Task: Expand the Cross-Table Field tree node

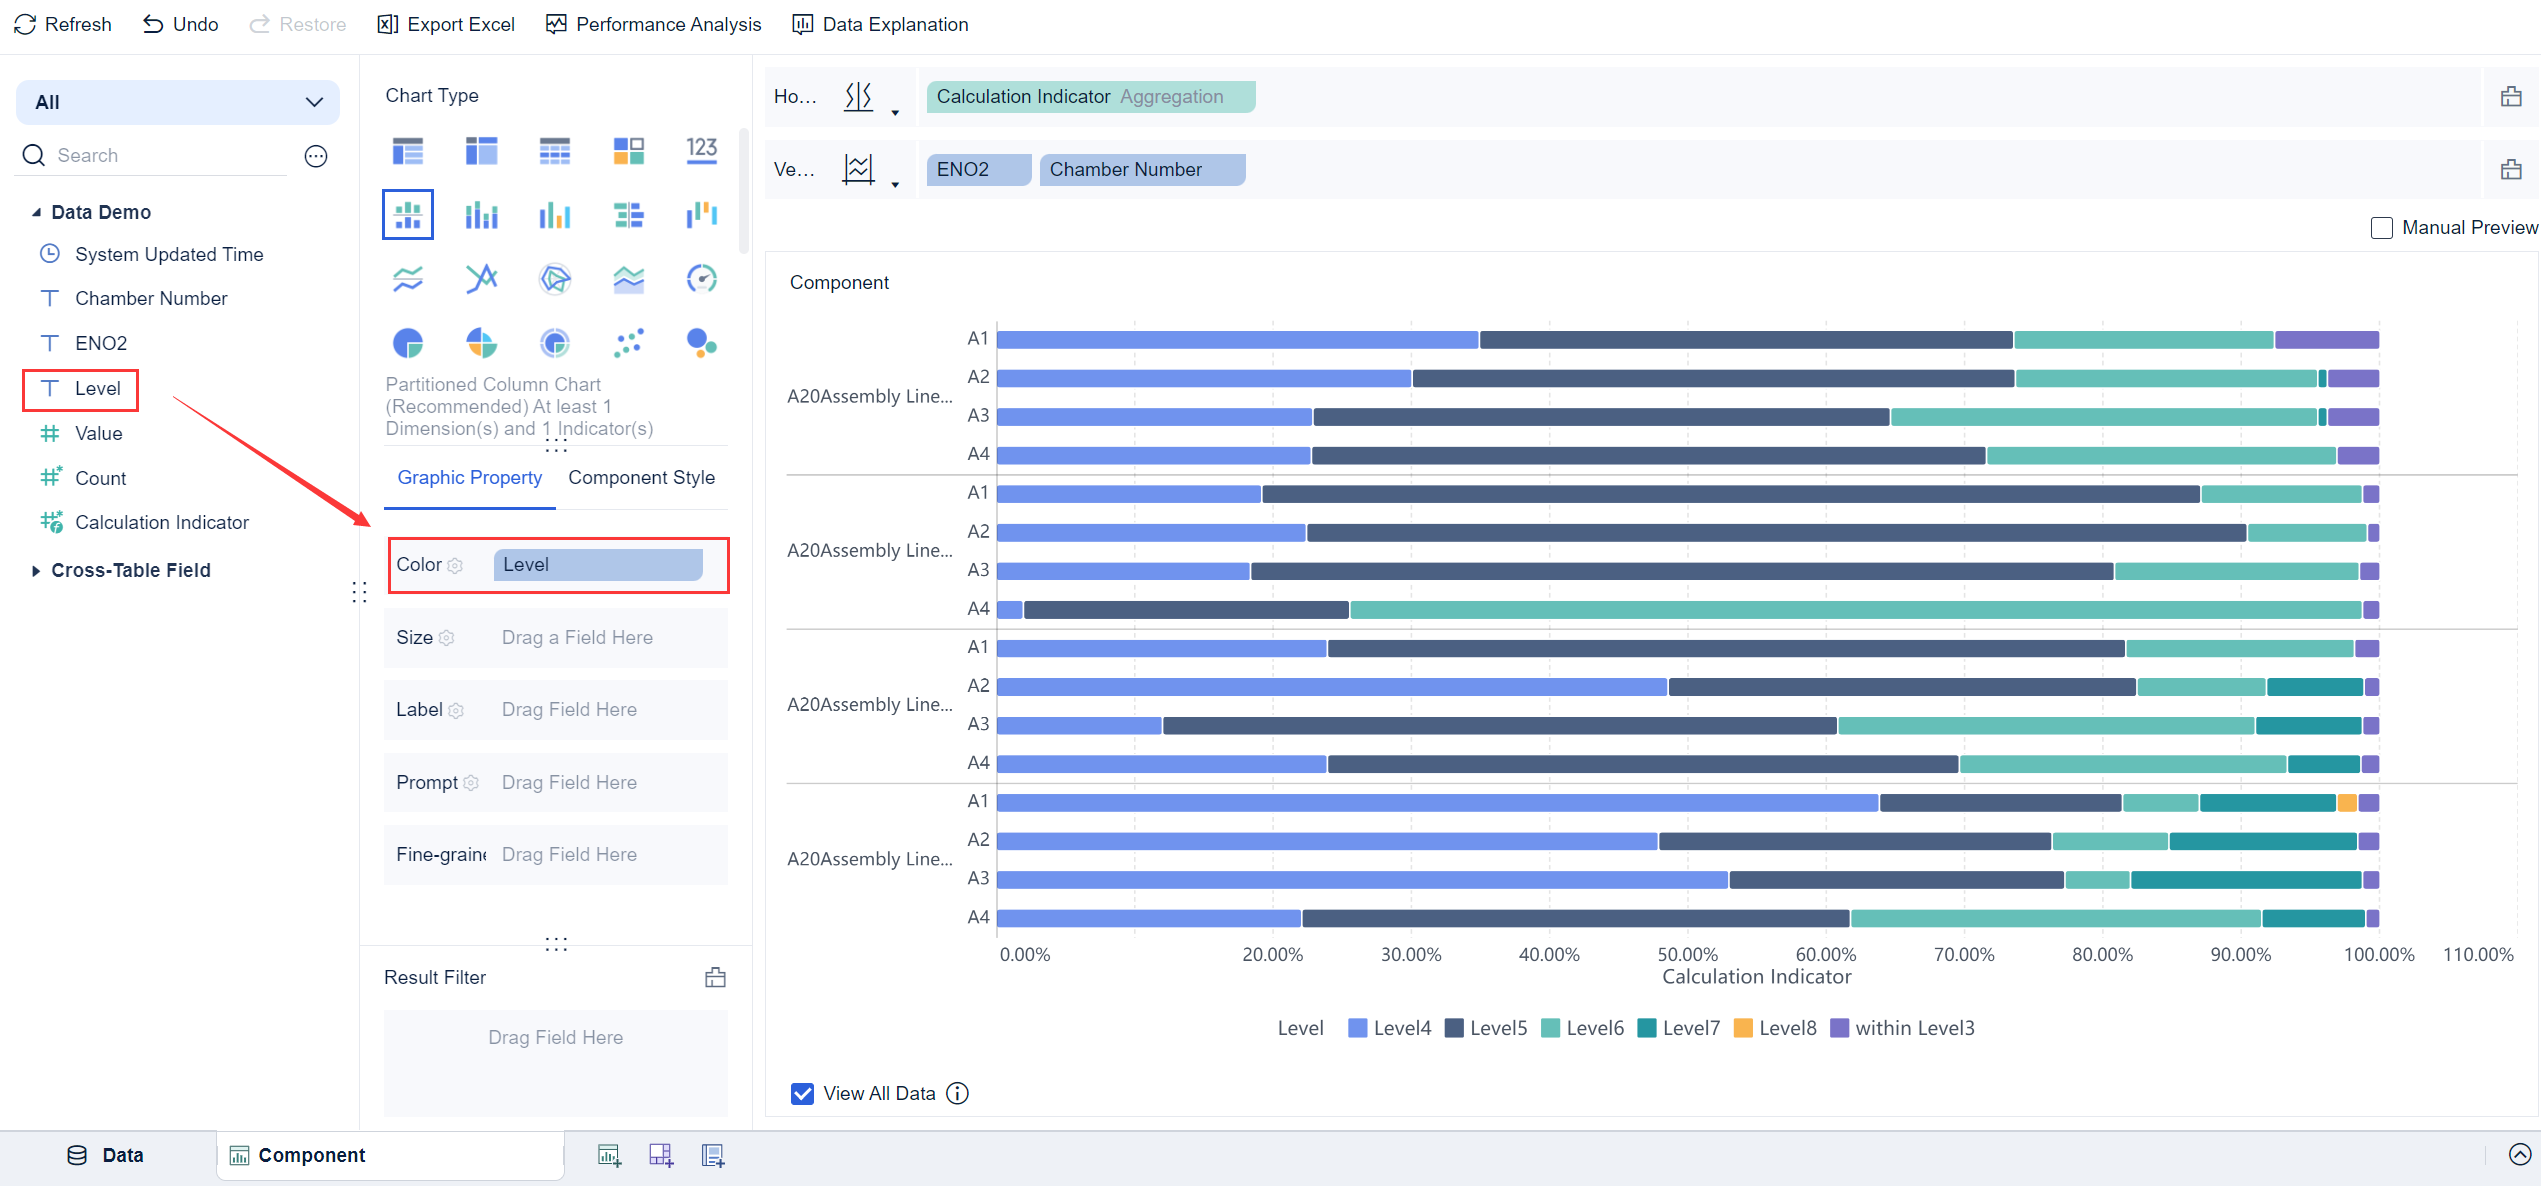Action: pos(36,571)
